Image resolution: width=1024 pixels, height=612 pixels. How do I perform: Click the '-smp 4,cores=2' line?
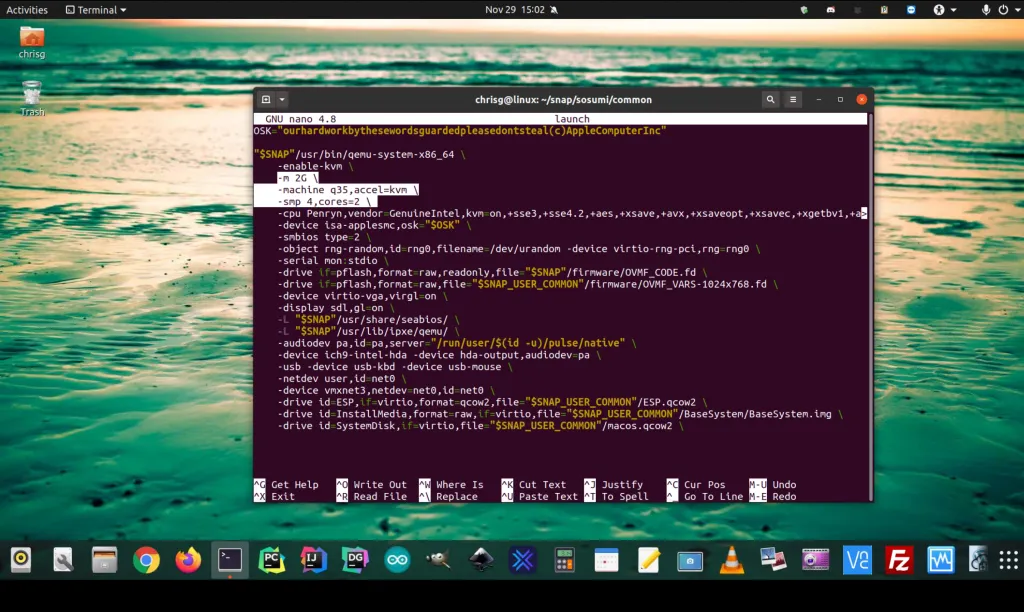(324, 201)
